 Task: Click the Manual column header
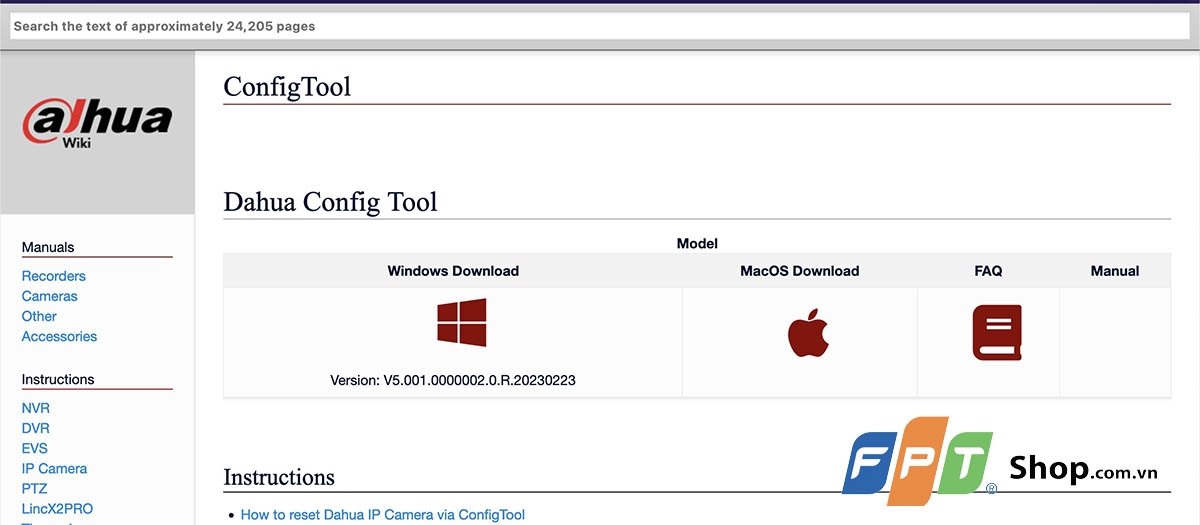[1115, 271]
